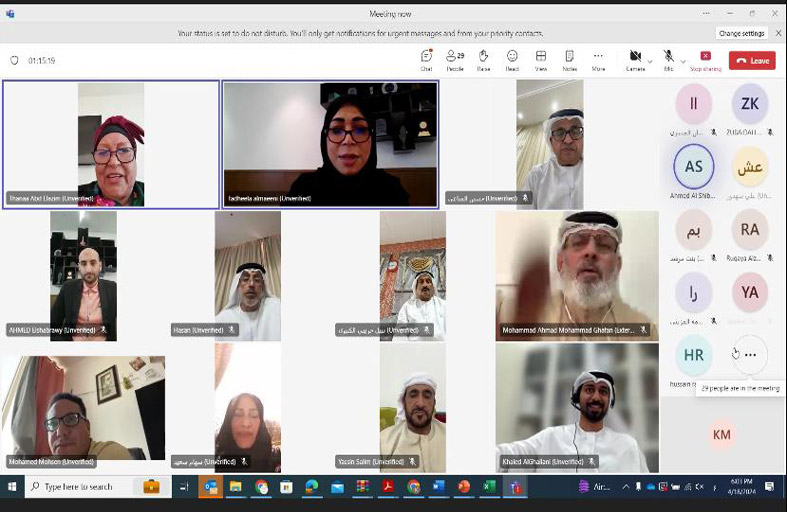The height and width of the screenshot is (512, 787).
Task: Leave the meeting
Action: pos(752,61)
